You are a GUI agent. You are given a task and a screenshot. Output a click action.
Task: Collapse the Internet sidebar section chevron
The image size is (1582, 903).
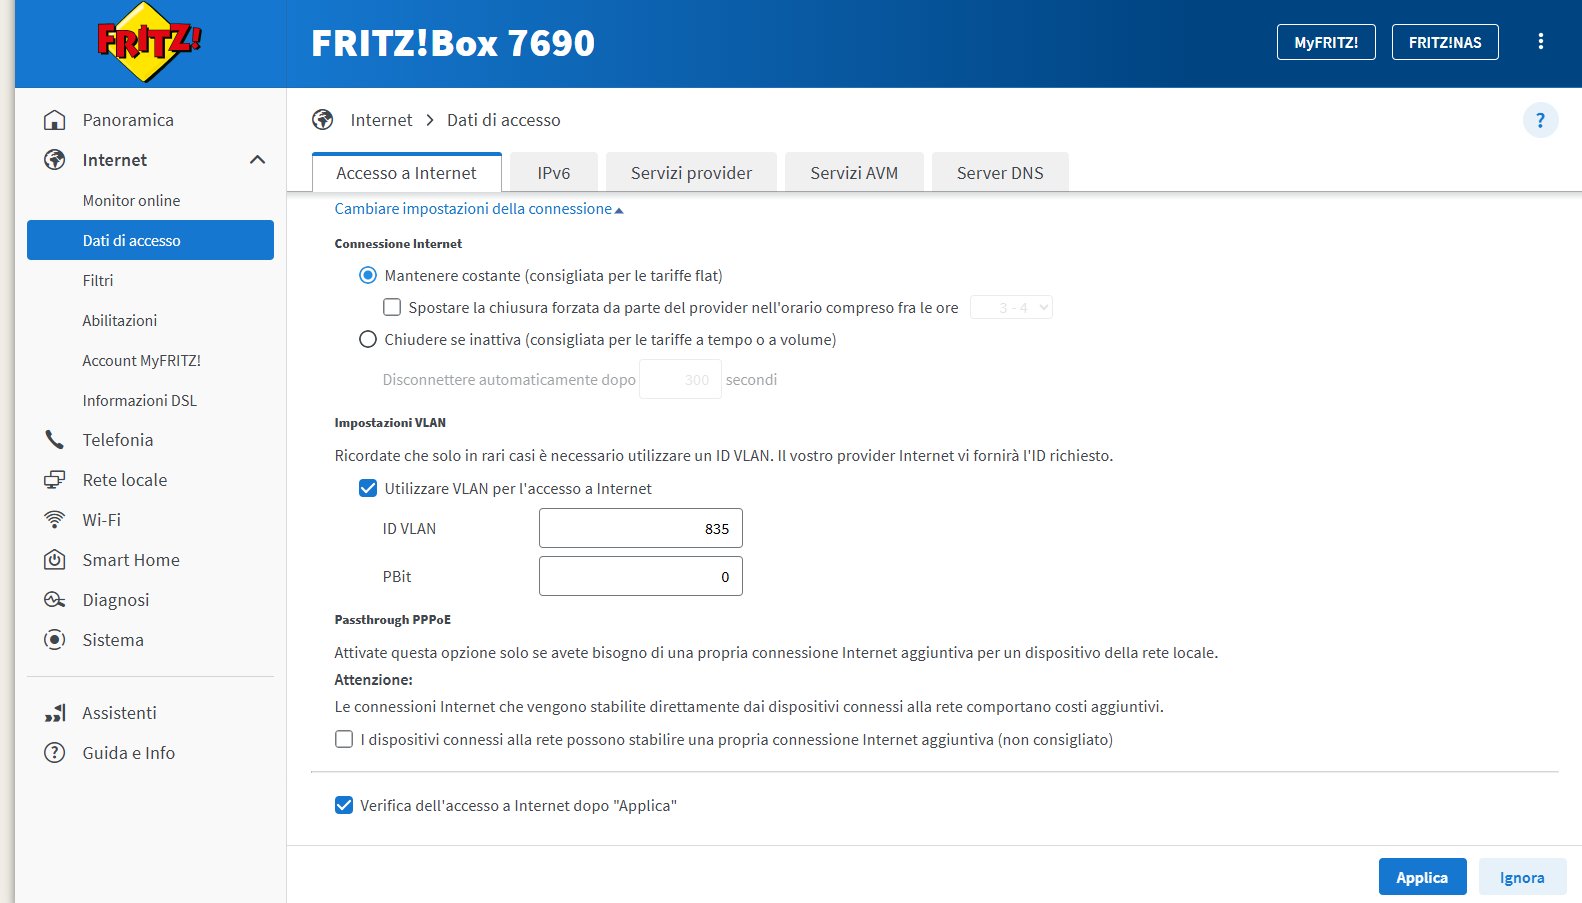tap(257, 160)
